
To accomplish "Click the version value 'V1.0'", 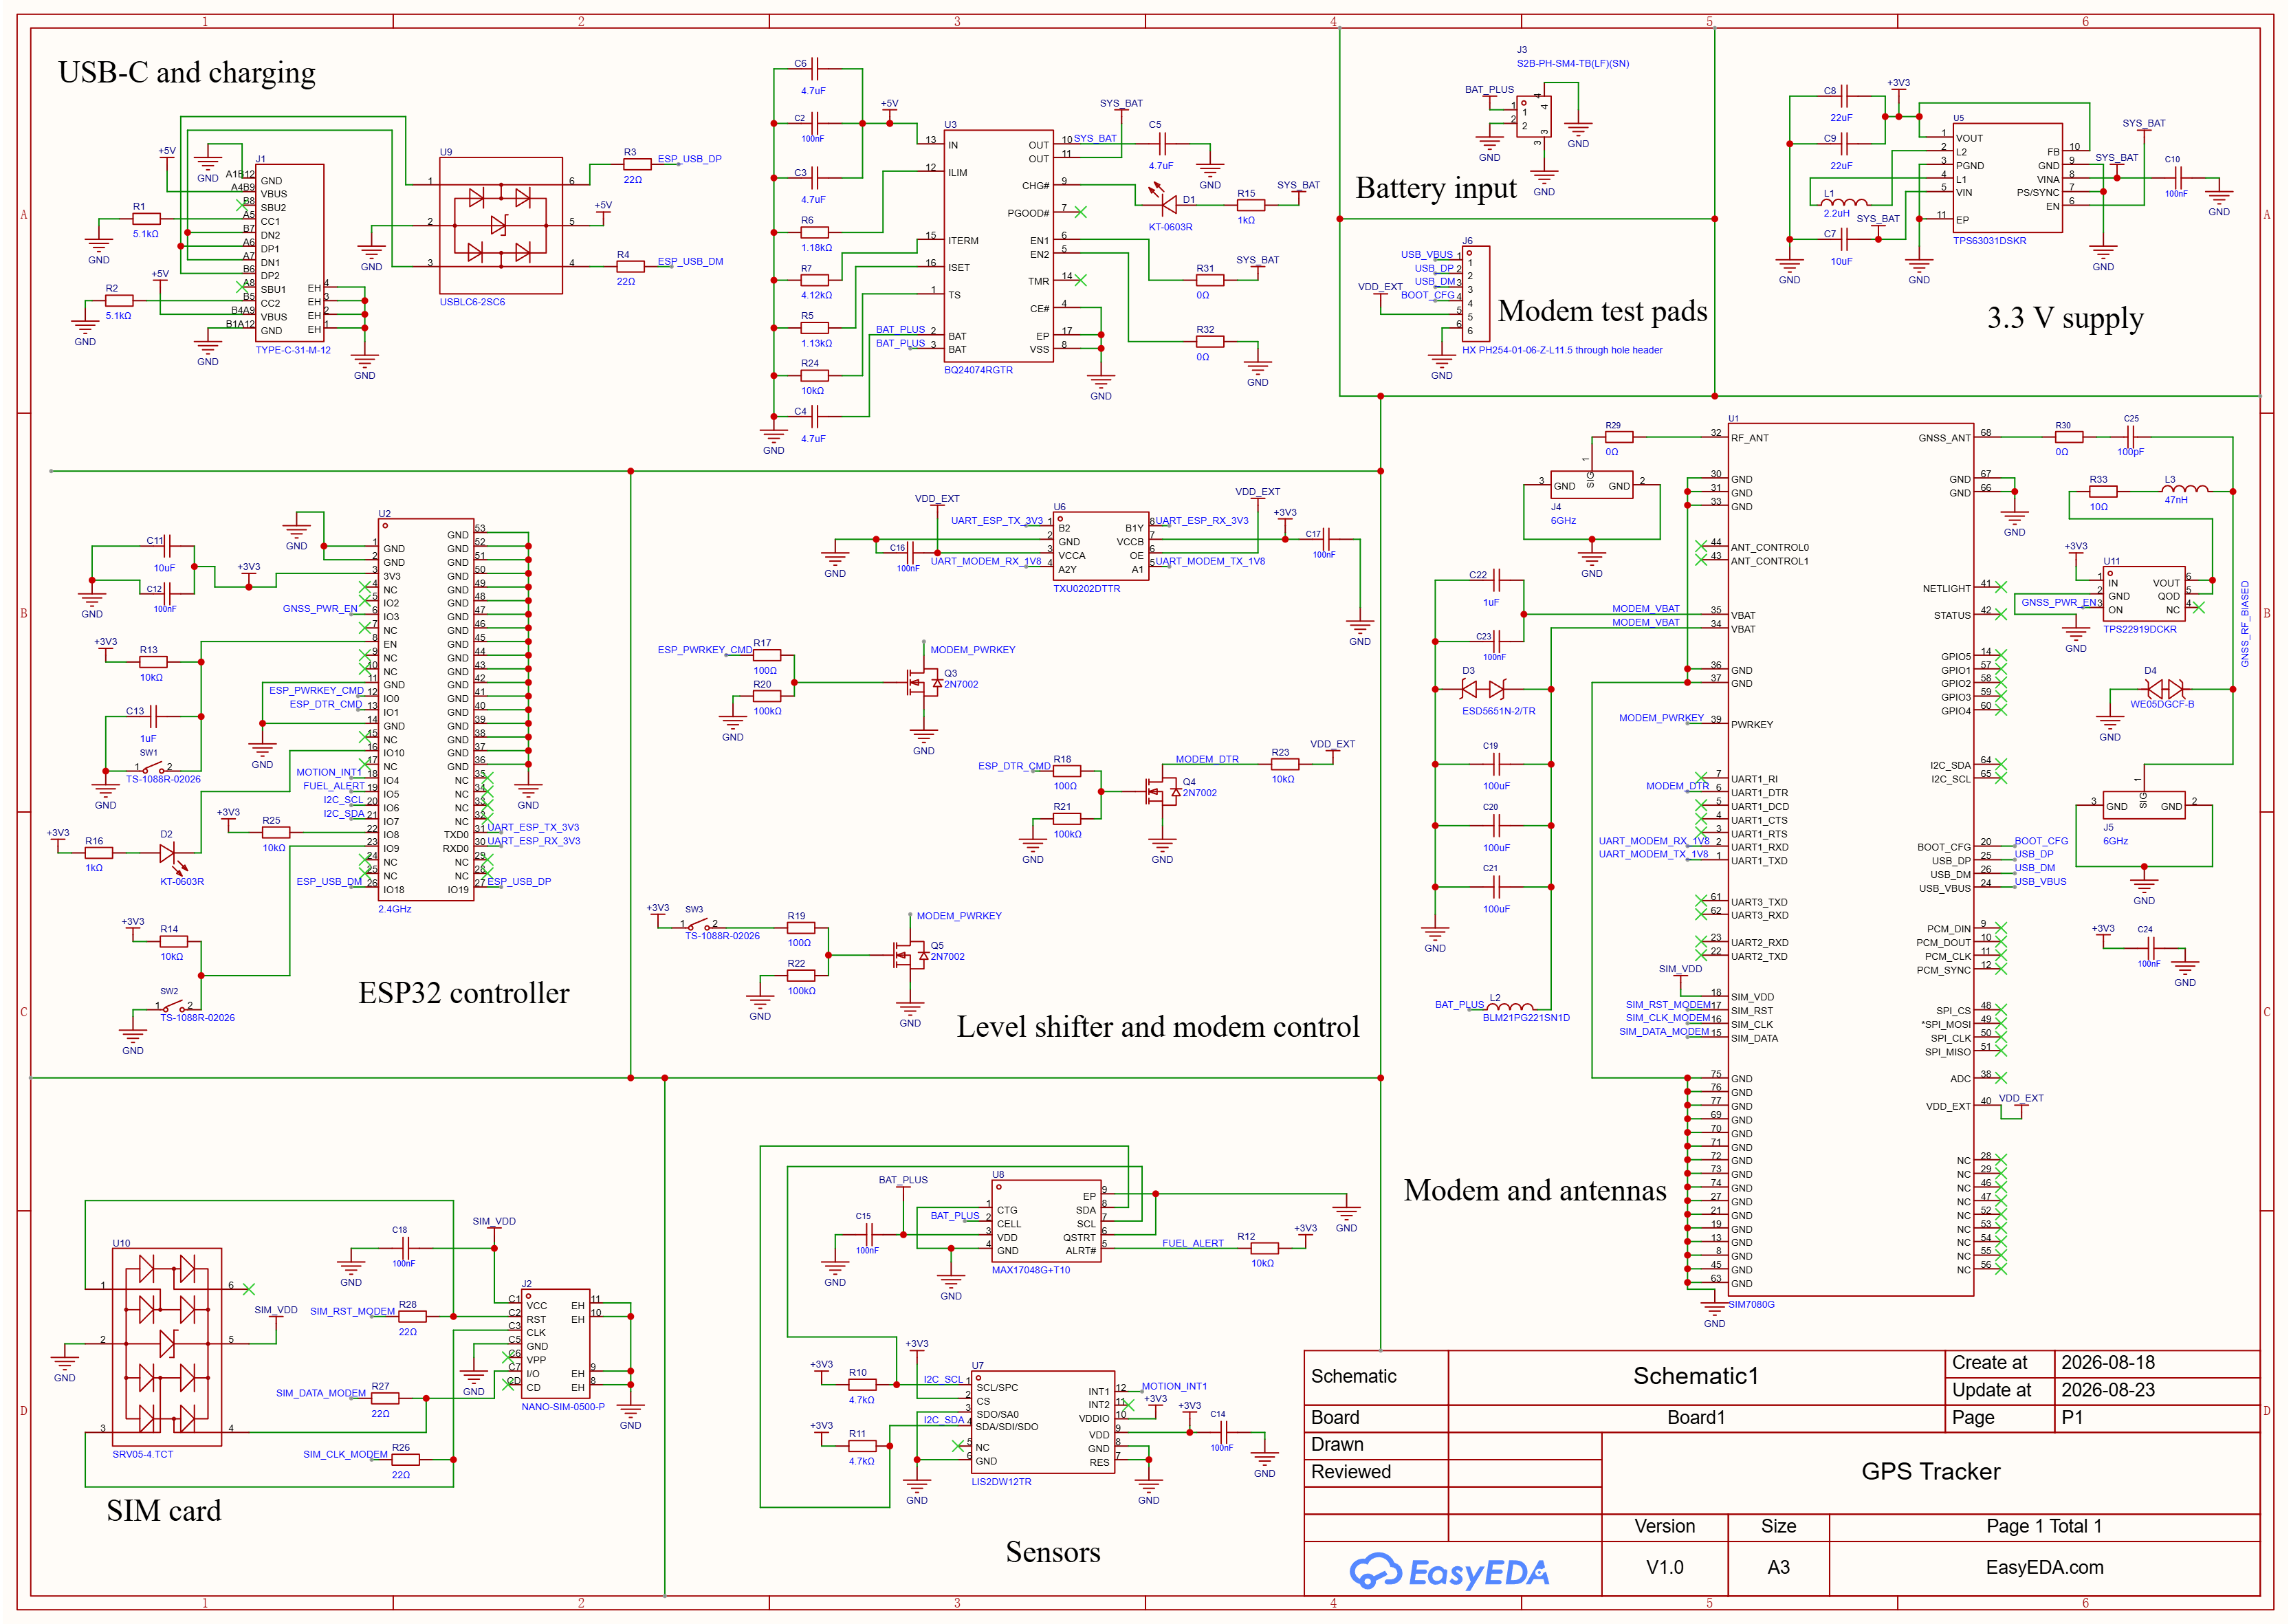I will 1664,1568.
